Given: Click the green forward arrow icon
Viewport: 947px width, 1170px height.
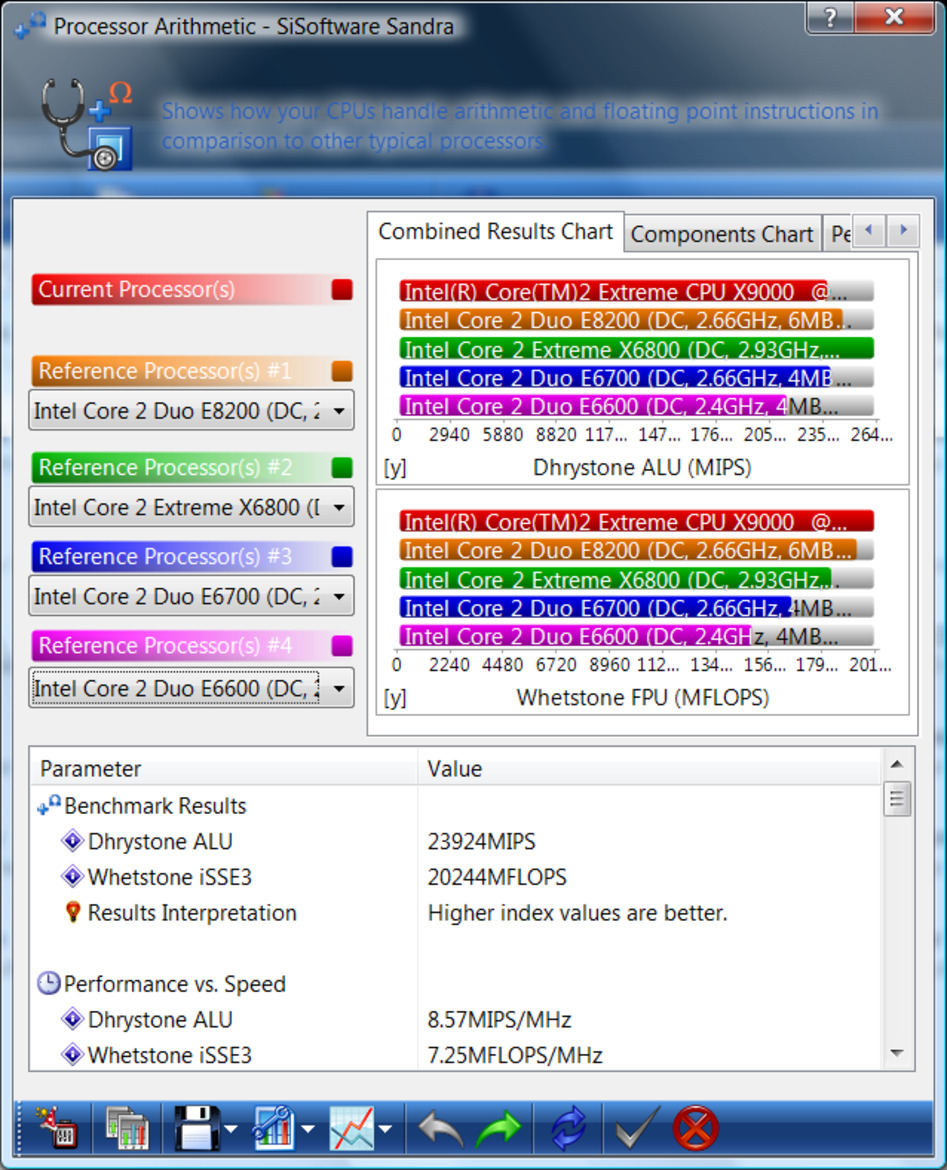Looking at the screenshot, I should pos(500,1127).
